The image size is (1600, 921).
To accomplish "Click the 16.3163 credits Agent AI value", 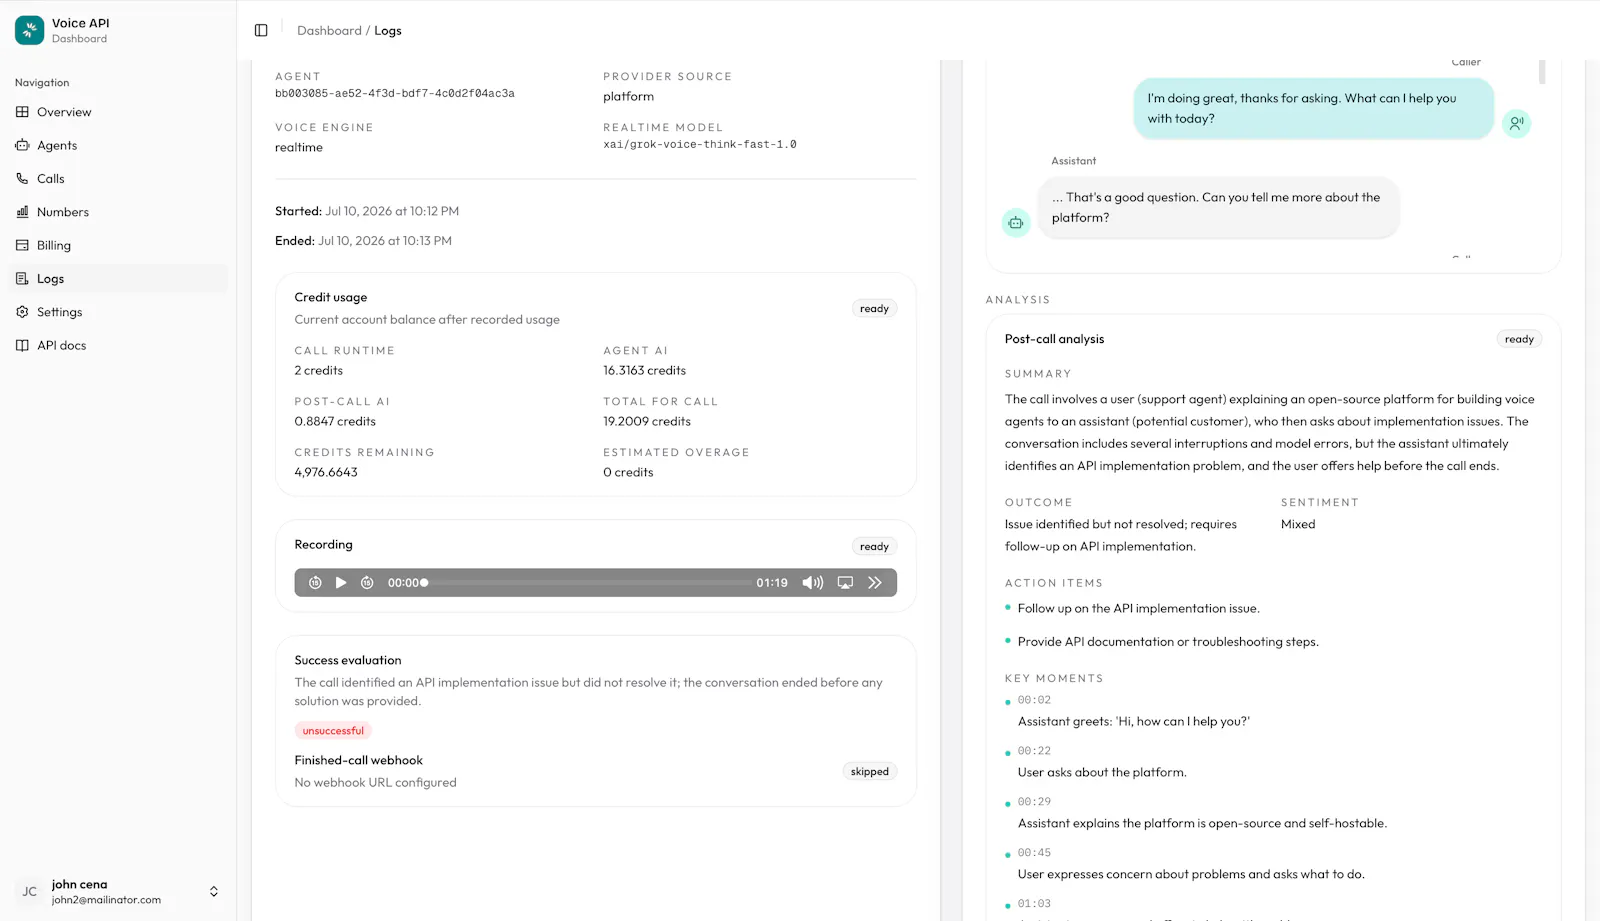I will (x=645, y=370).
